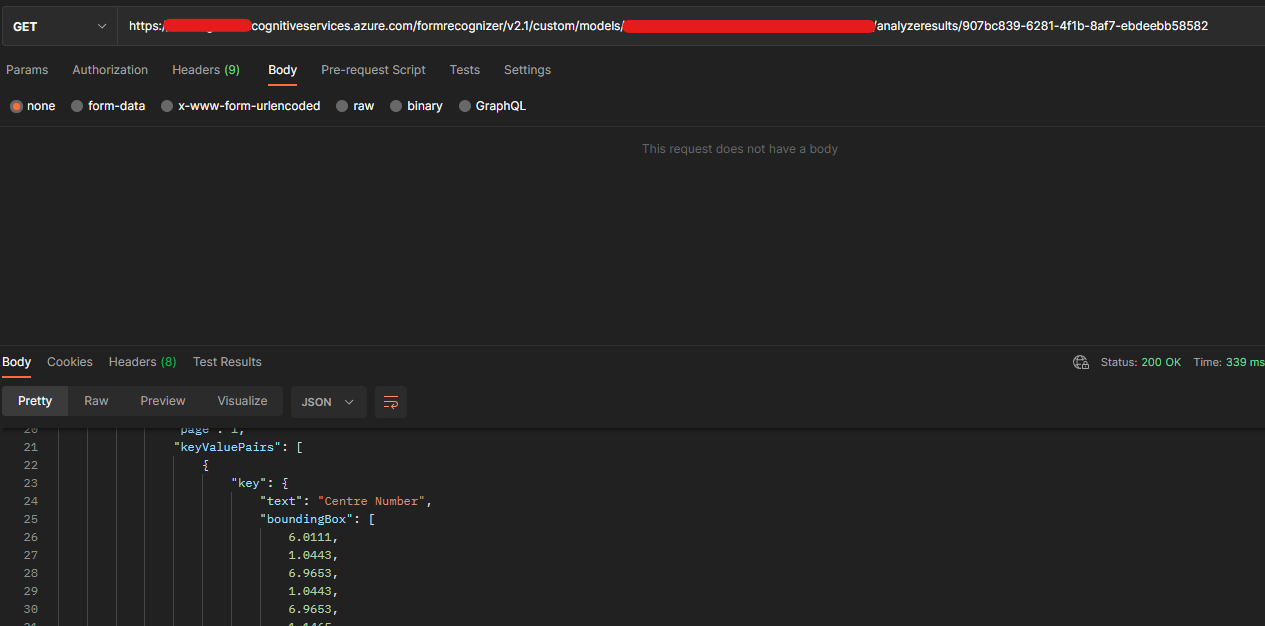Select x-www-form-urlencoded body type
This screenshot has width=1265, height=626.
[x=241, y=106]
